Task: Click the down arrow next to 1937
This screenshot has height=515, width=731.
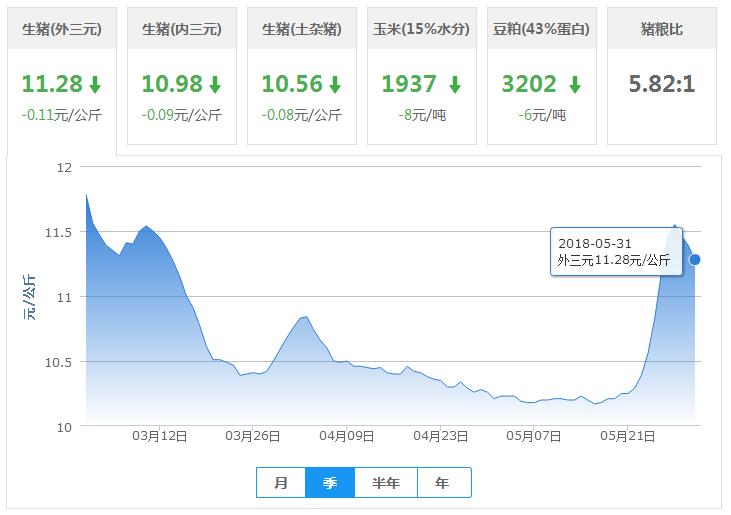Action: coord(455,84)
